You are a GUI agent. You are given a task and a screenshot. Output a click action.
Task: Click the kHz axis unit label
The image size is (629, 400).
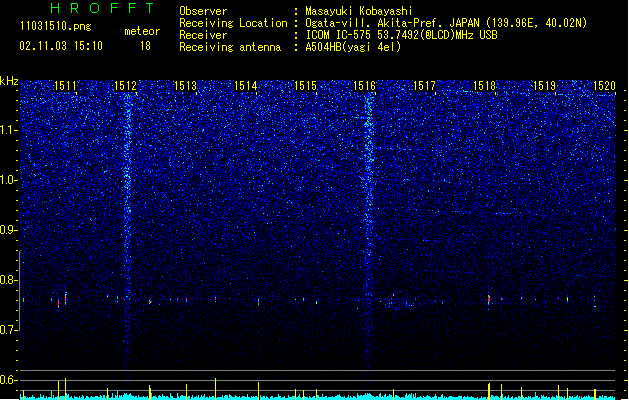click(x=9, y=81)
